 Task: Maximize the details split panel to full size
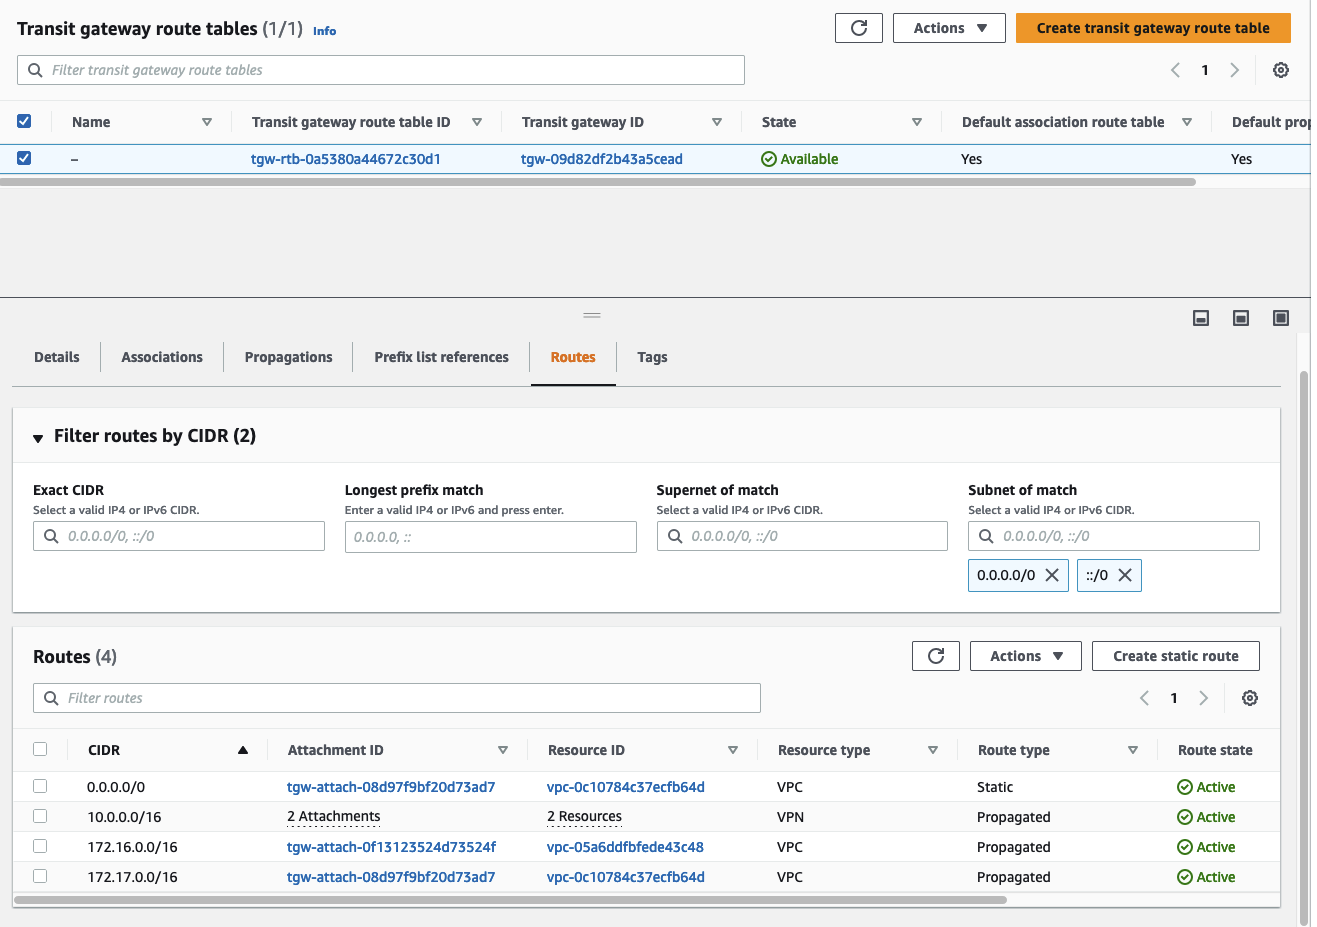(x=1280, y=318)
